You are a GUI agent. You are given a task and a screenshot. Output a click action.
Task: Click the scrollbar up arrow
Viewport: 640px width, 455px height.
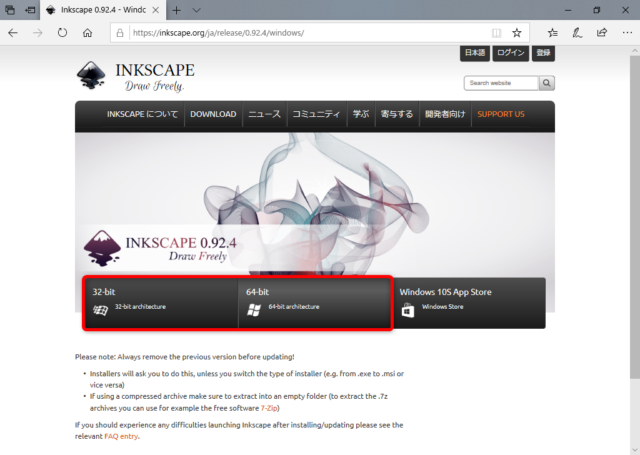pos(635,51)
